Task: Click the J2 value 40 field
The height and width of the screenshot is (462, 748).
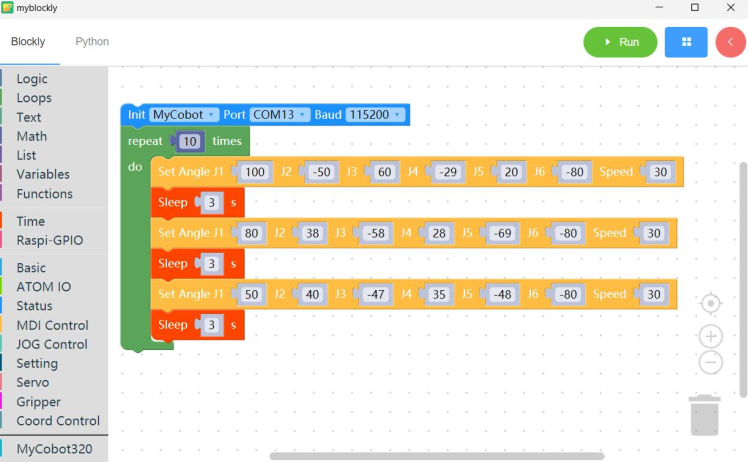Action: pyautogui.click(x=312, y=294)
